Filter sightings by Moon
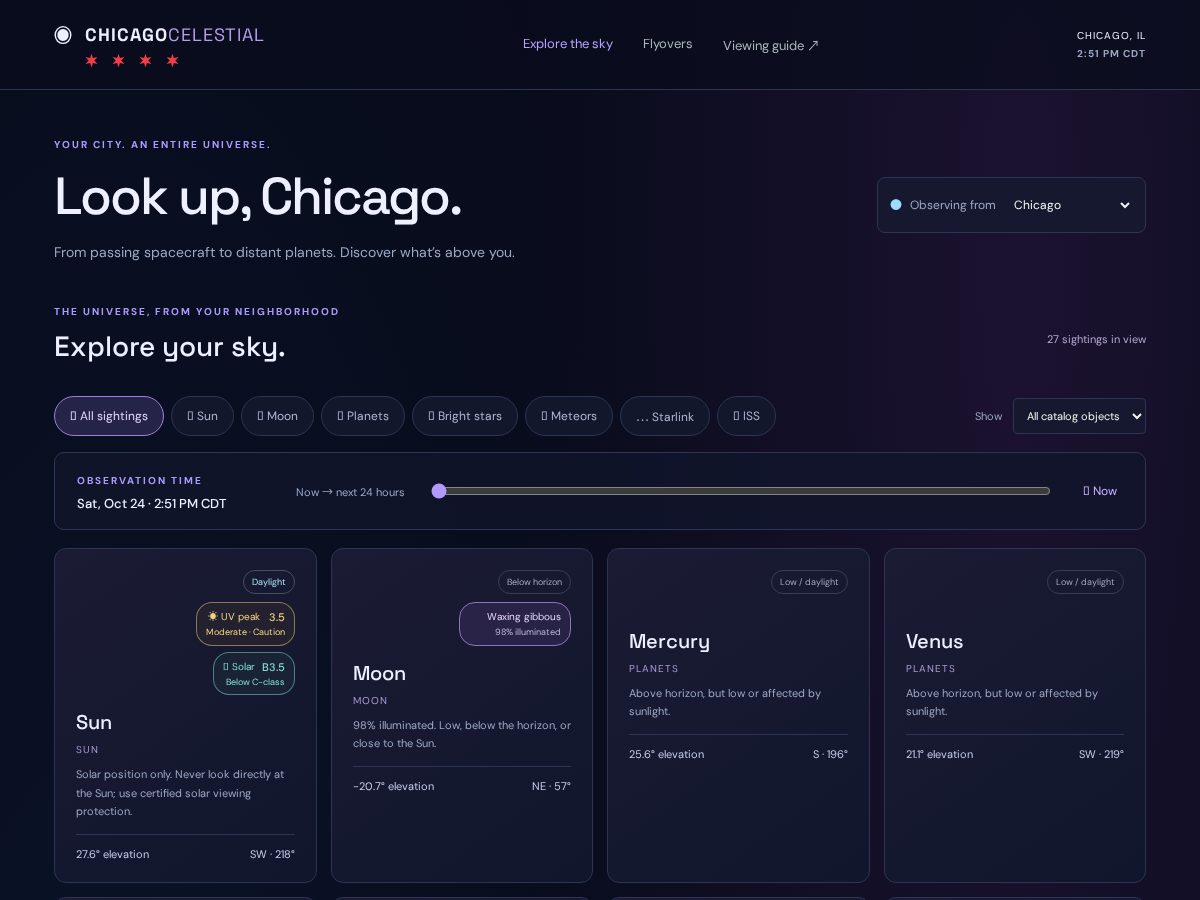Viewport: 1200px width, 900px height. [277, 416]
